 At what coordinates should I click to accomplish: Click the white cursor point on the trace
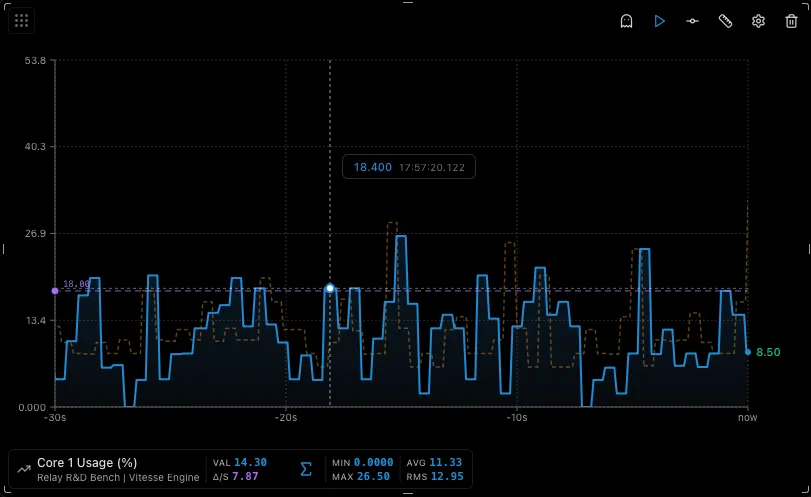click(330, 288)
